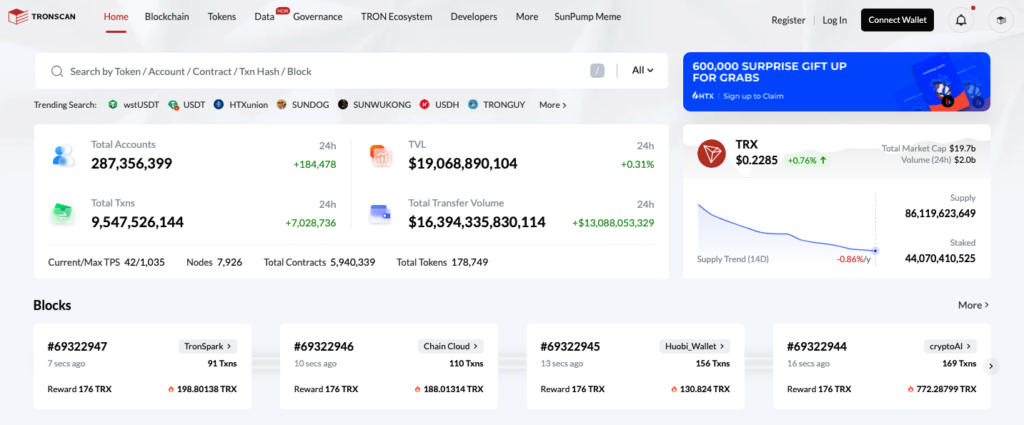Click the Total Transfer Volume wallet icon
Viewport: 1024px width, 425px height.
coord(380,213)
